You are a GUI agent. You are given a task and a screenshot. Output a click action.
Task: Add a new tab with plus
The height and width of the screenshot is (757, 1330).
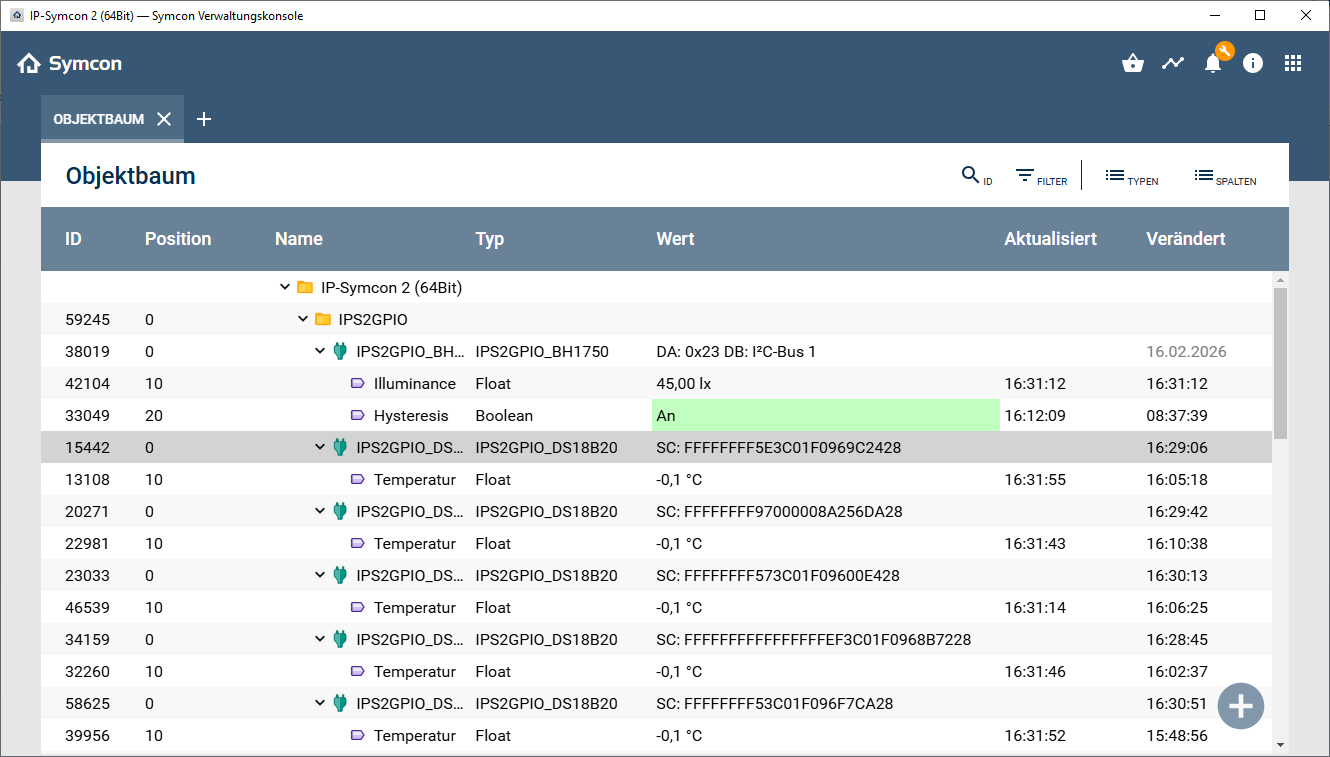pyautogui.click(x=204, y=119)
